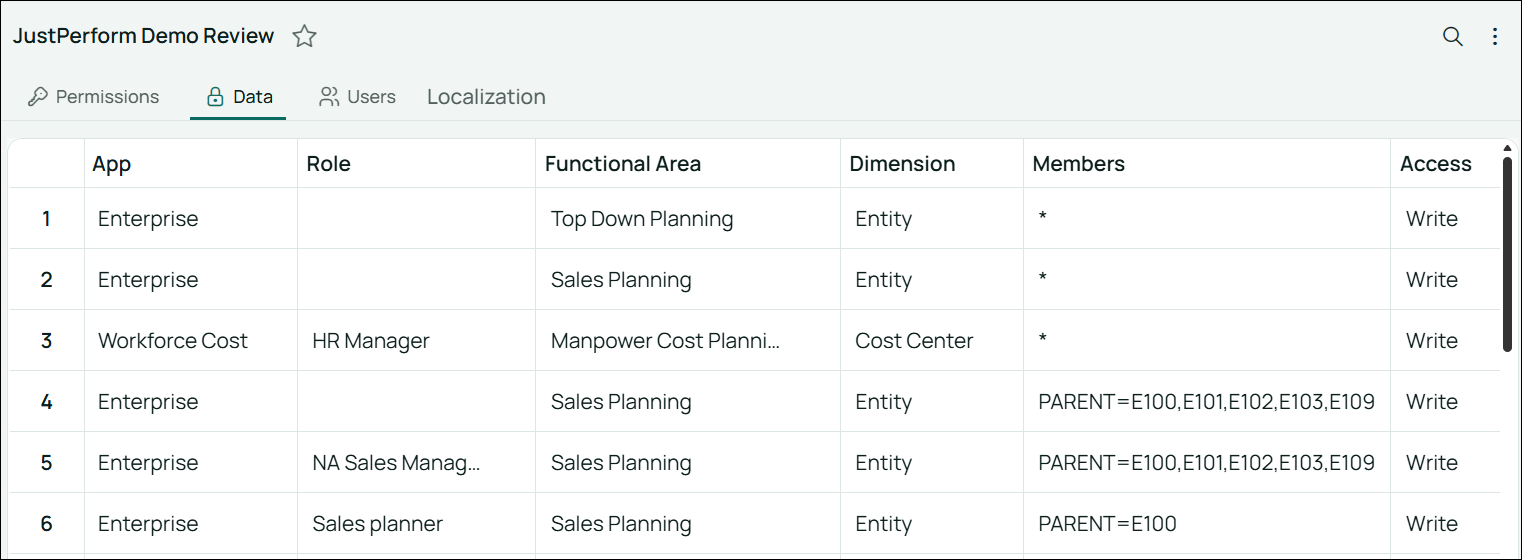Click the Workforce Cost app cell
Image resolution: width=1522 pixels, height=560 pixels.
(190, 340)
